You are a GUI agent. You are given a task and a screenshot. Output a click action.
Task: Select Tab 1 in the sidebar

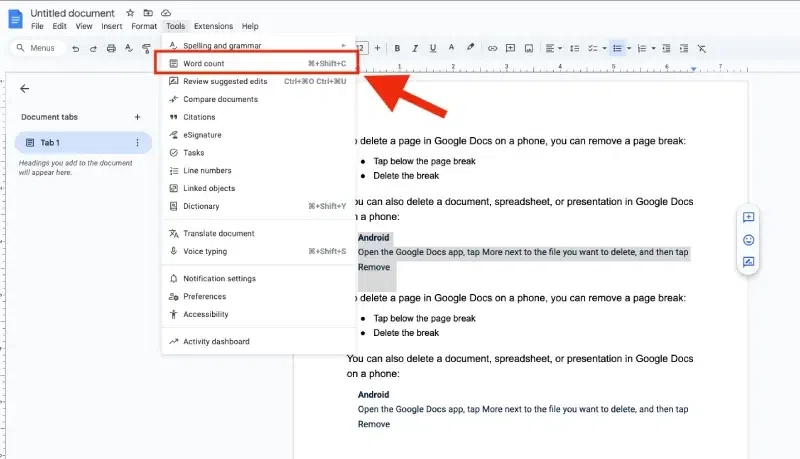point(83,143)
